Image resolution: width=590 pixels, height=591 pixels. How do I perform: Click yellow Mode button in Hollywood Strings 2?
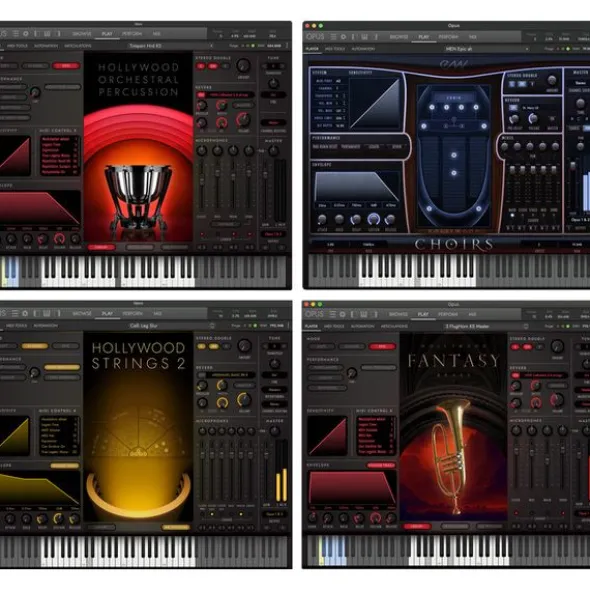35,346
